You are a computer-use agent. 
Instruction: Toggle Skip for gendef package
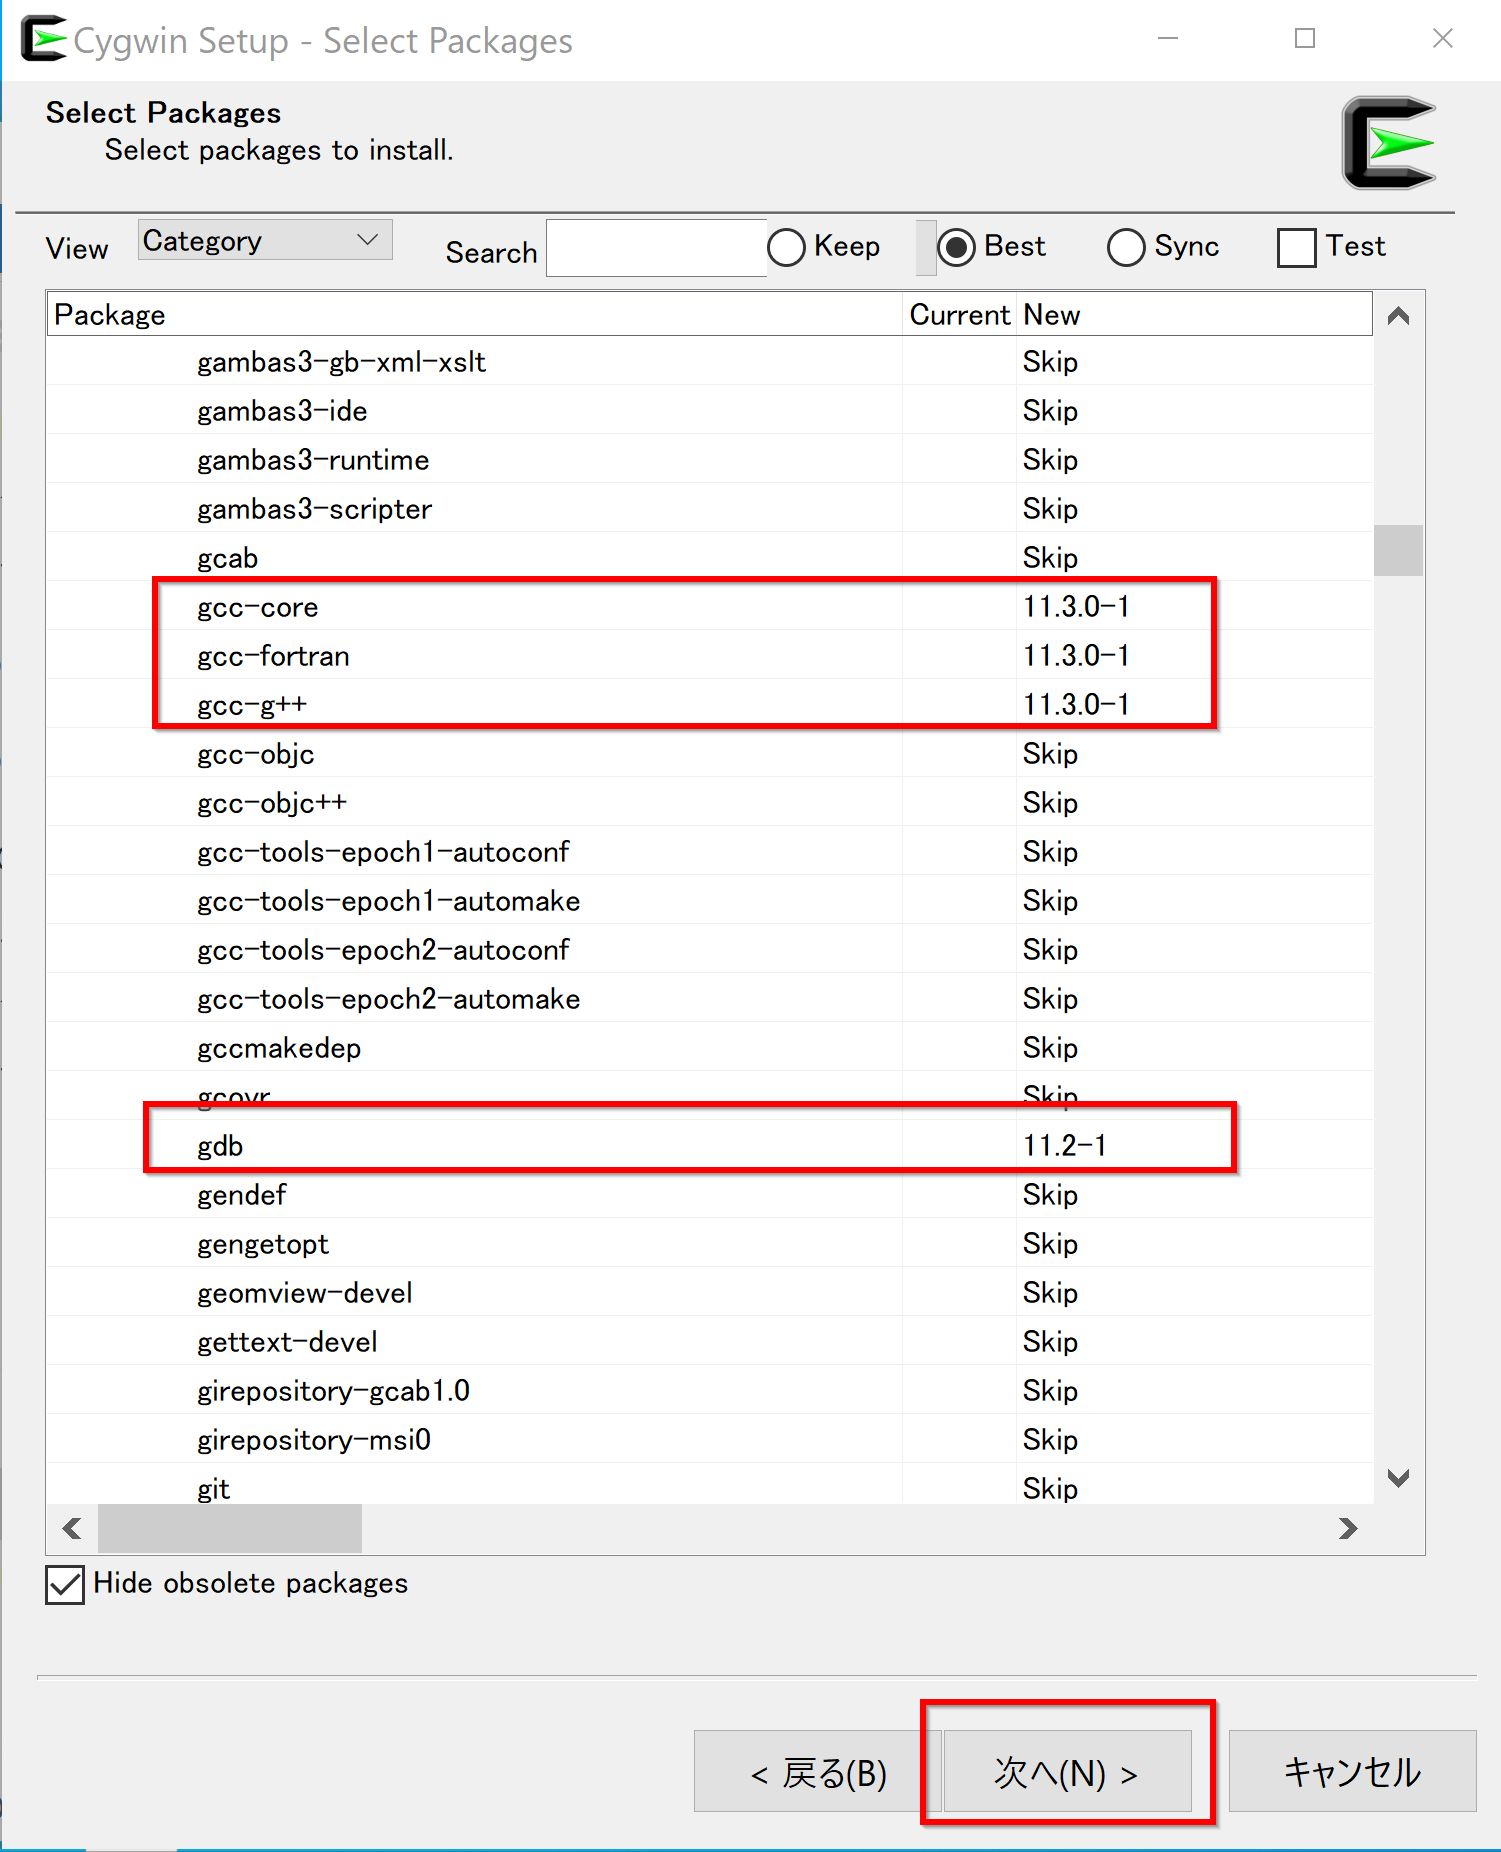click(x=1050, y=1195)
